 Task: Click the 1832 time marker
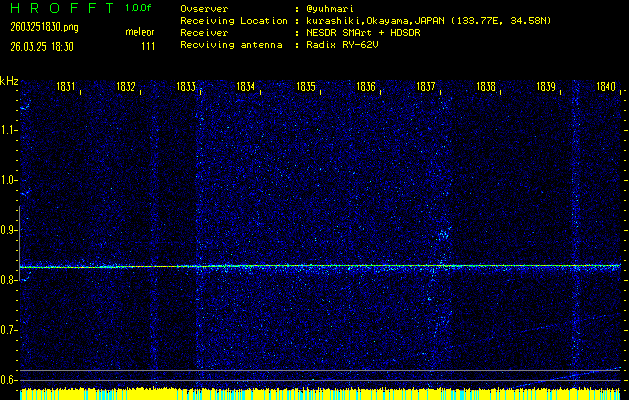pos(126,86)
